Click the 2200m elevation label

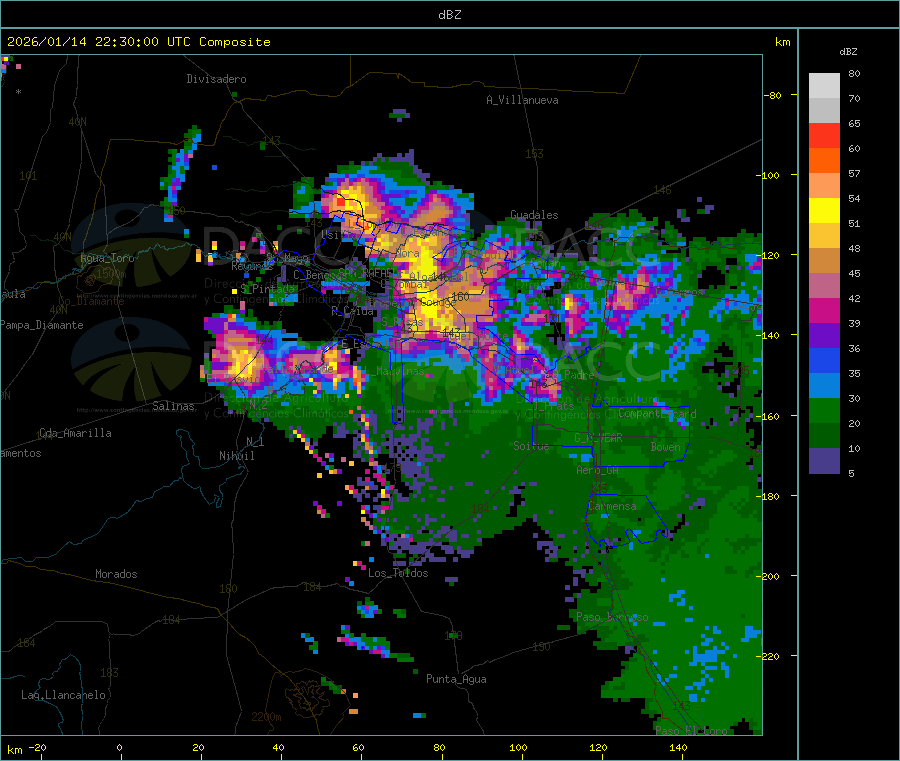coord(266,717)
